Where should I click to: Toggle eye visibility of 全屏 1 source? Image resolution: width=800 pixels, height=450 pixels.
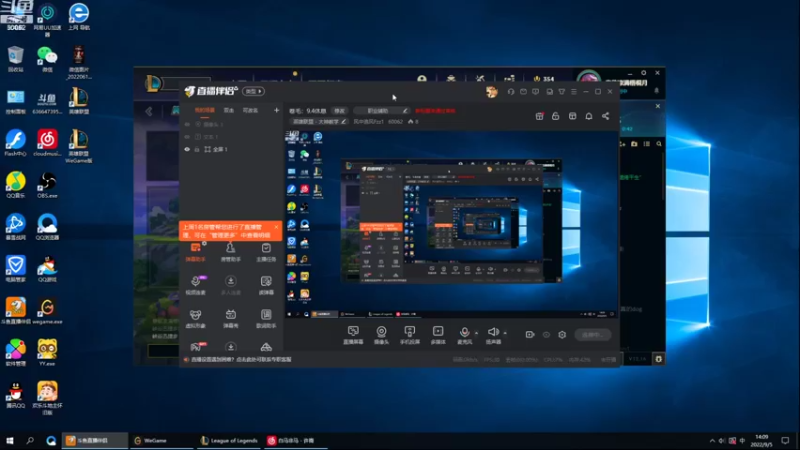click(x=187, y=149)
